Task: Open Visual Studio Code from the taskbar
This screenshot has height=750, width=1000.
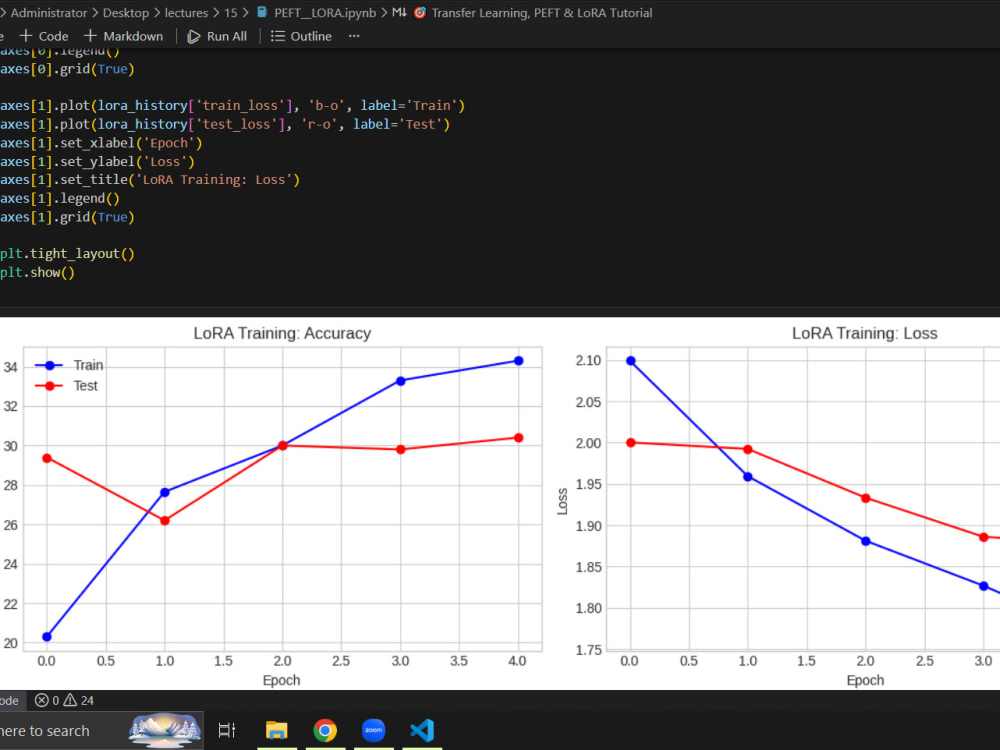Action: (x=422, y=730)
